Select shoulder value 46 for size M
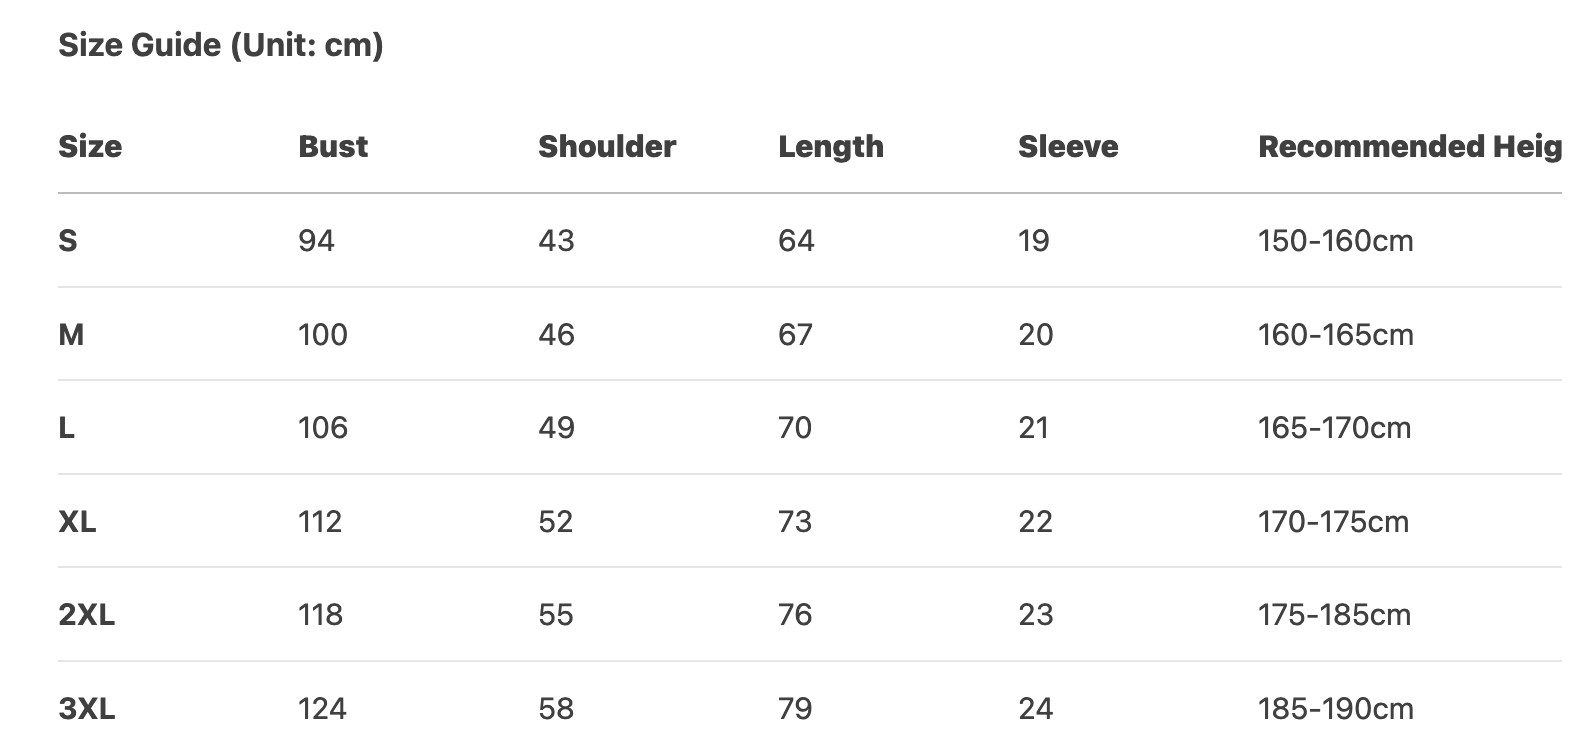The height and width of the screenshot is (754, 1586). 556,334
